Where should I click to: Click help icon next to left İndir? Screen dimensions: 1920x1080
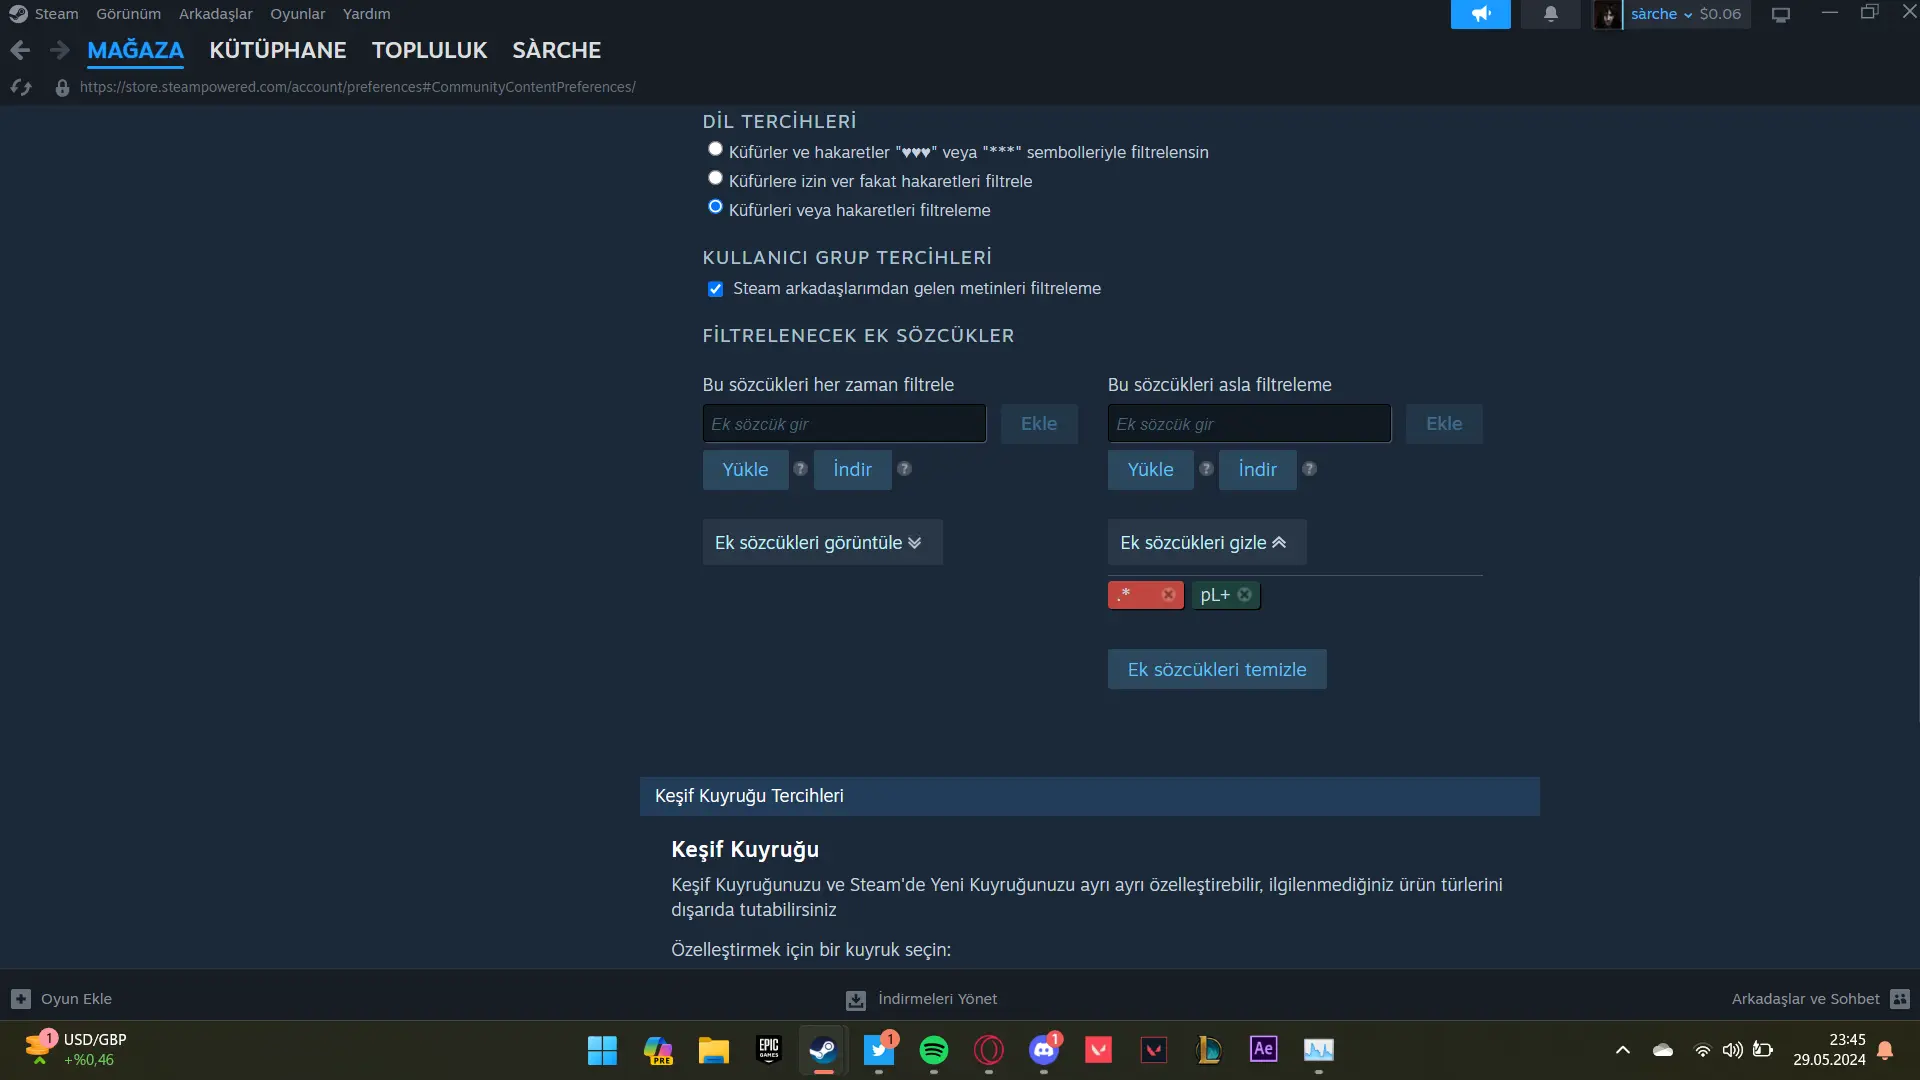click(904, 469)
